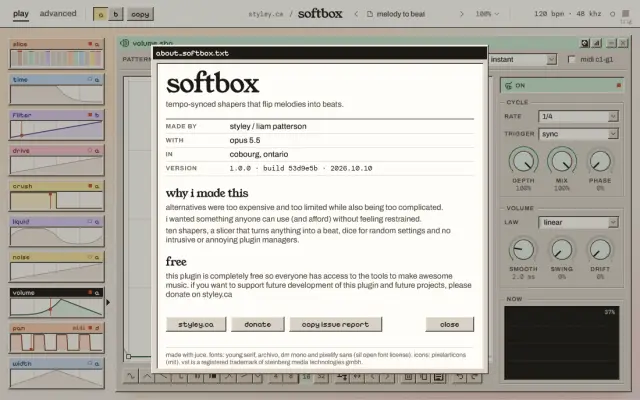Click the volume shaper expand arrow
The width and height of the screenshot is (640, 400).
click(x=108, y=302)
